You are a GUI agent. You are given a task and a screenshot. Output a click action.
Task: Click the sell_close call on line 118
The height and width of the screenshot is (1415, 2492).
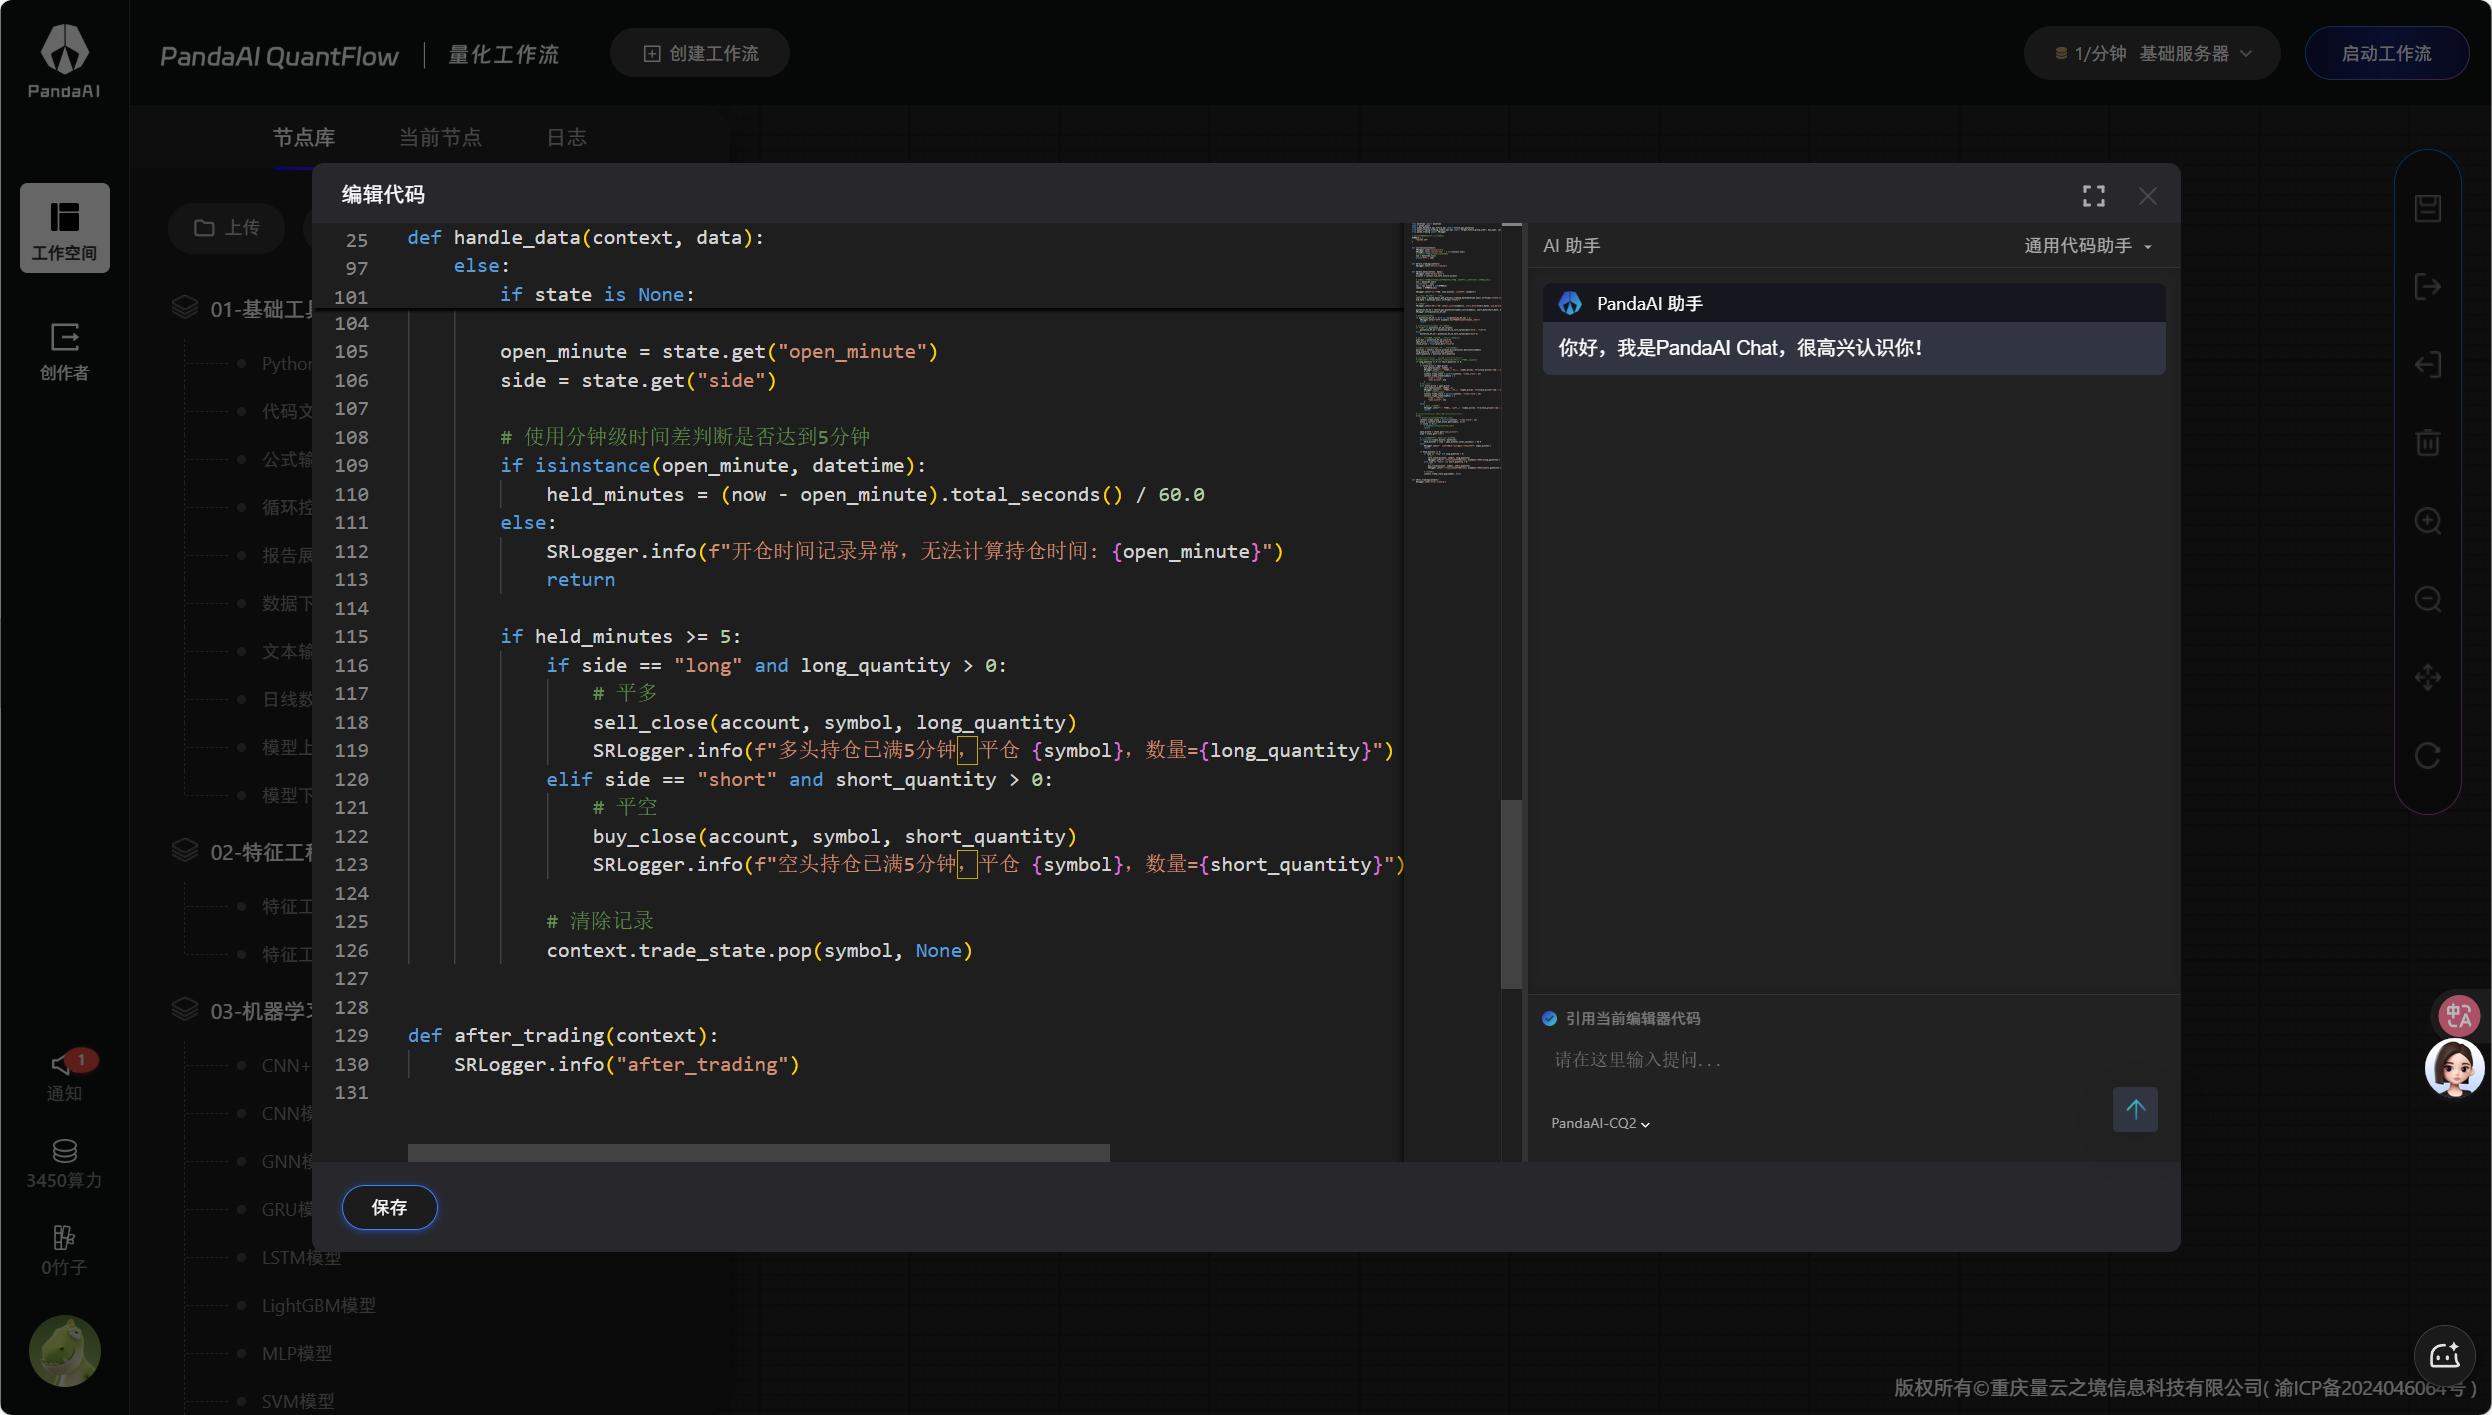click(x=834, y=723)
